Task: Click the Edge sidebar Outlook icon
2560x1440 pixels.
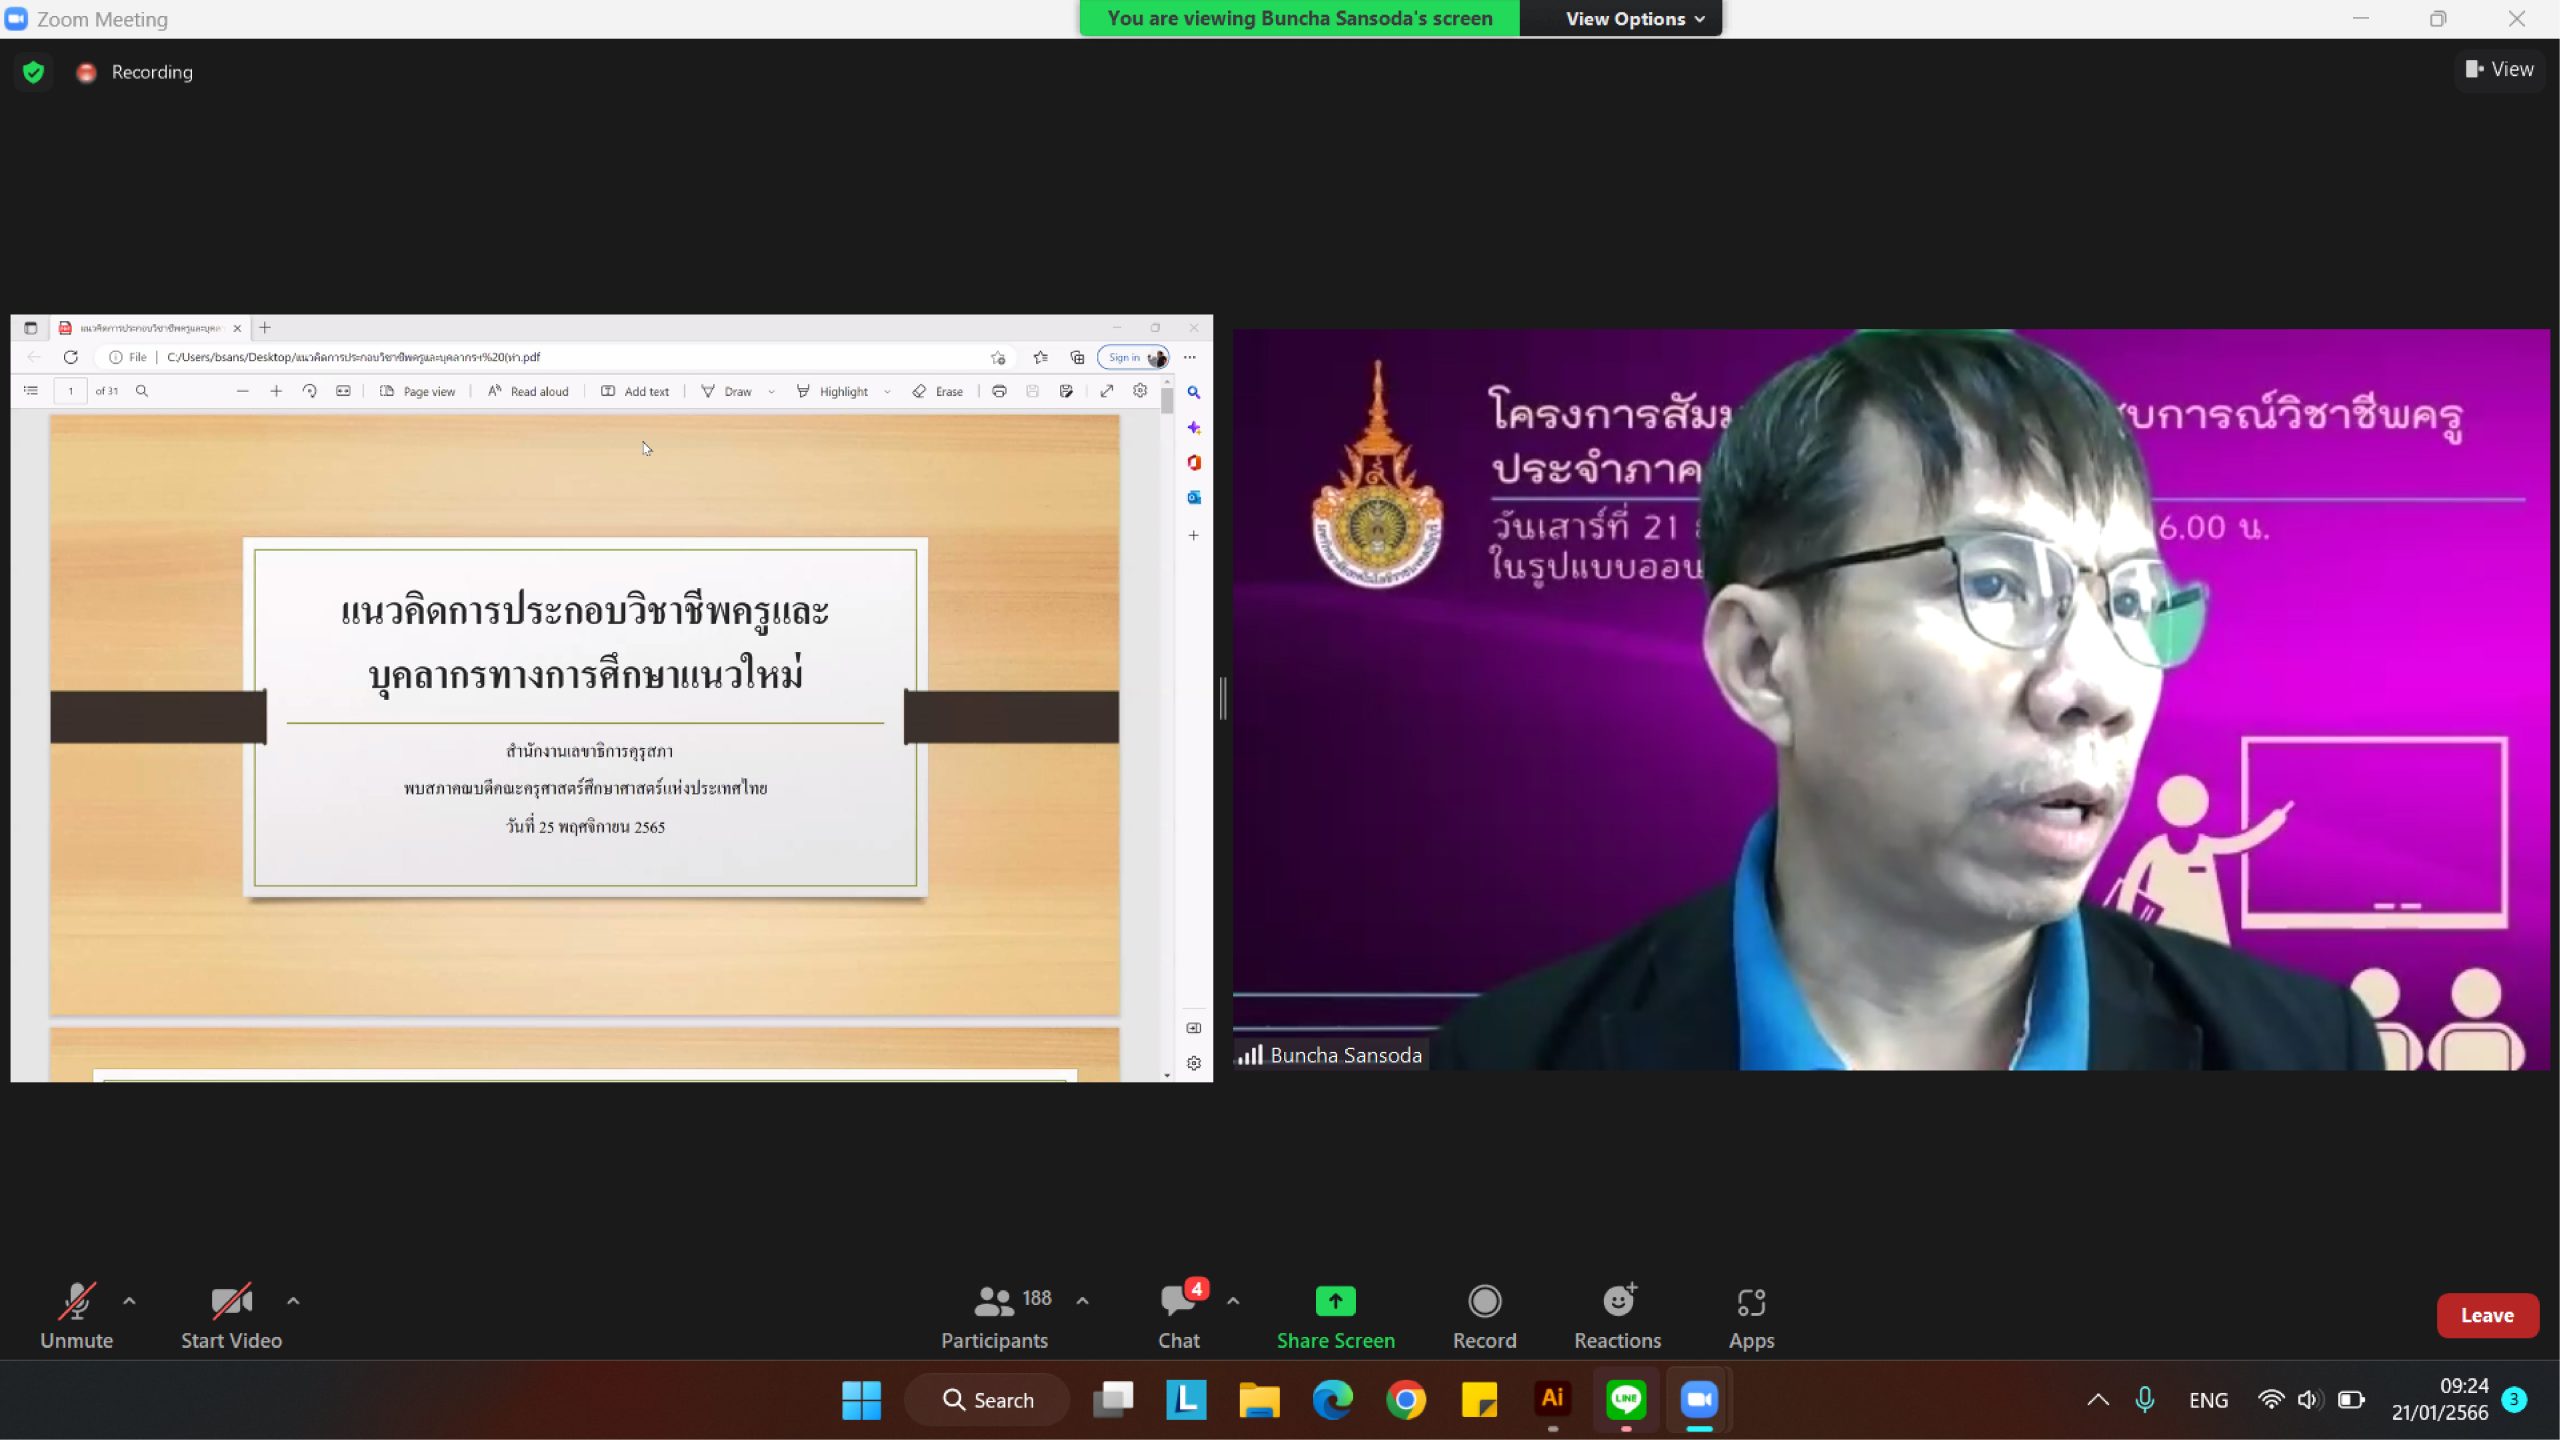Action: click(1194, 497)
